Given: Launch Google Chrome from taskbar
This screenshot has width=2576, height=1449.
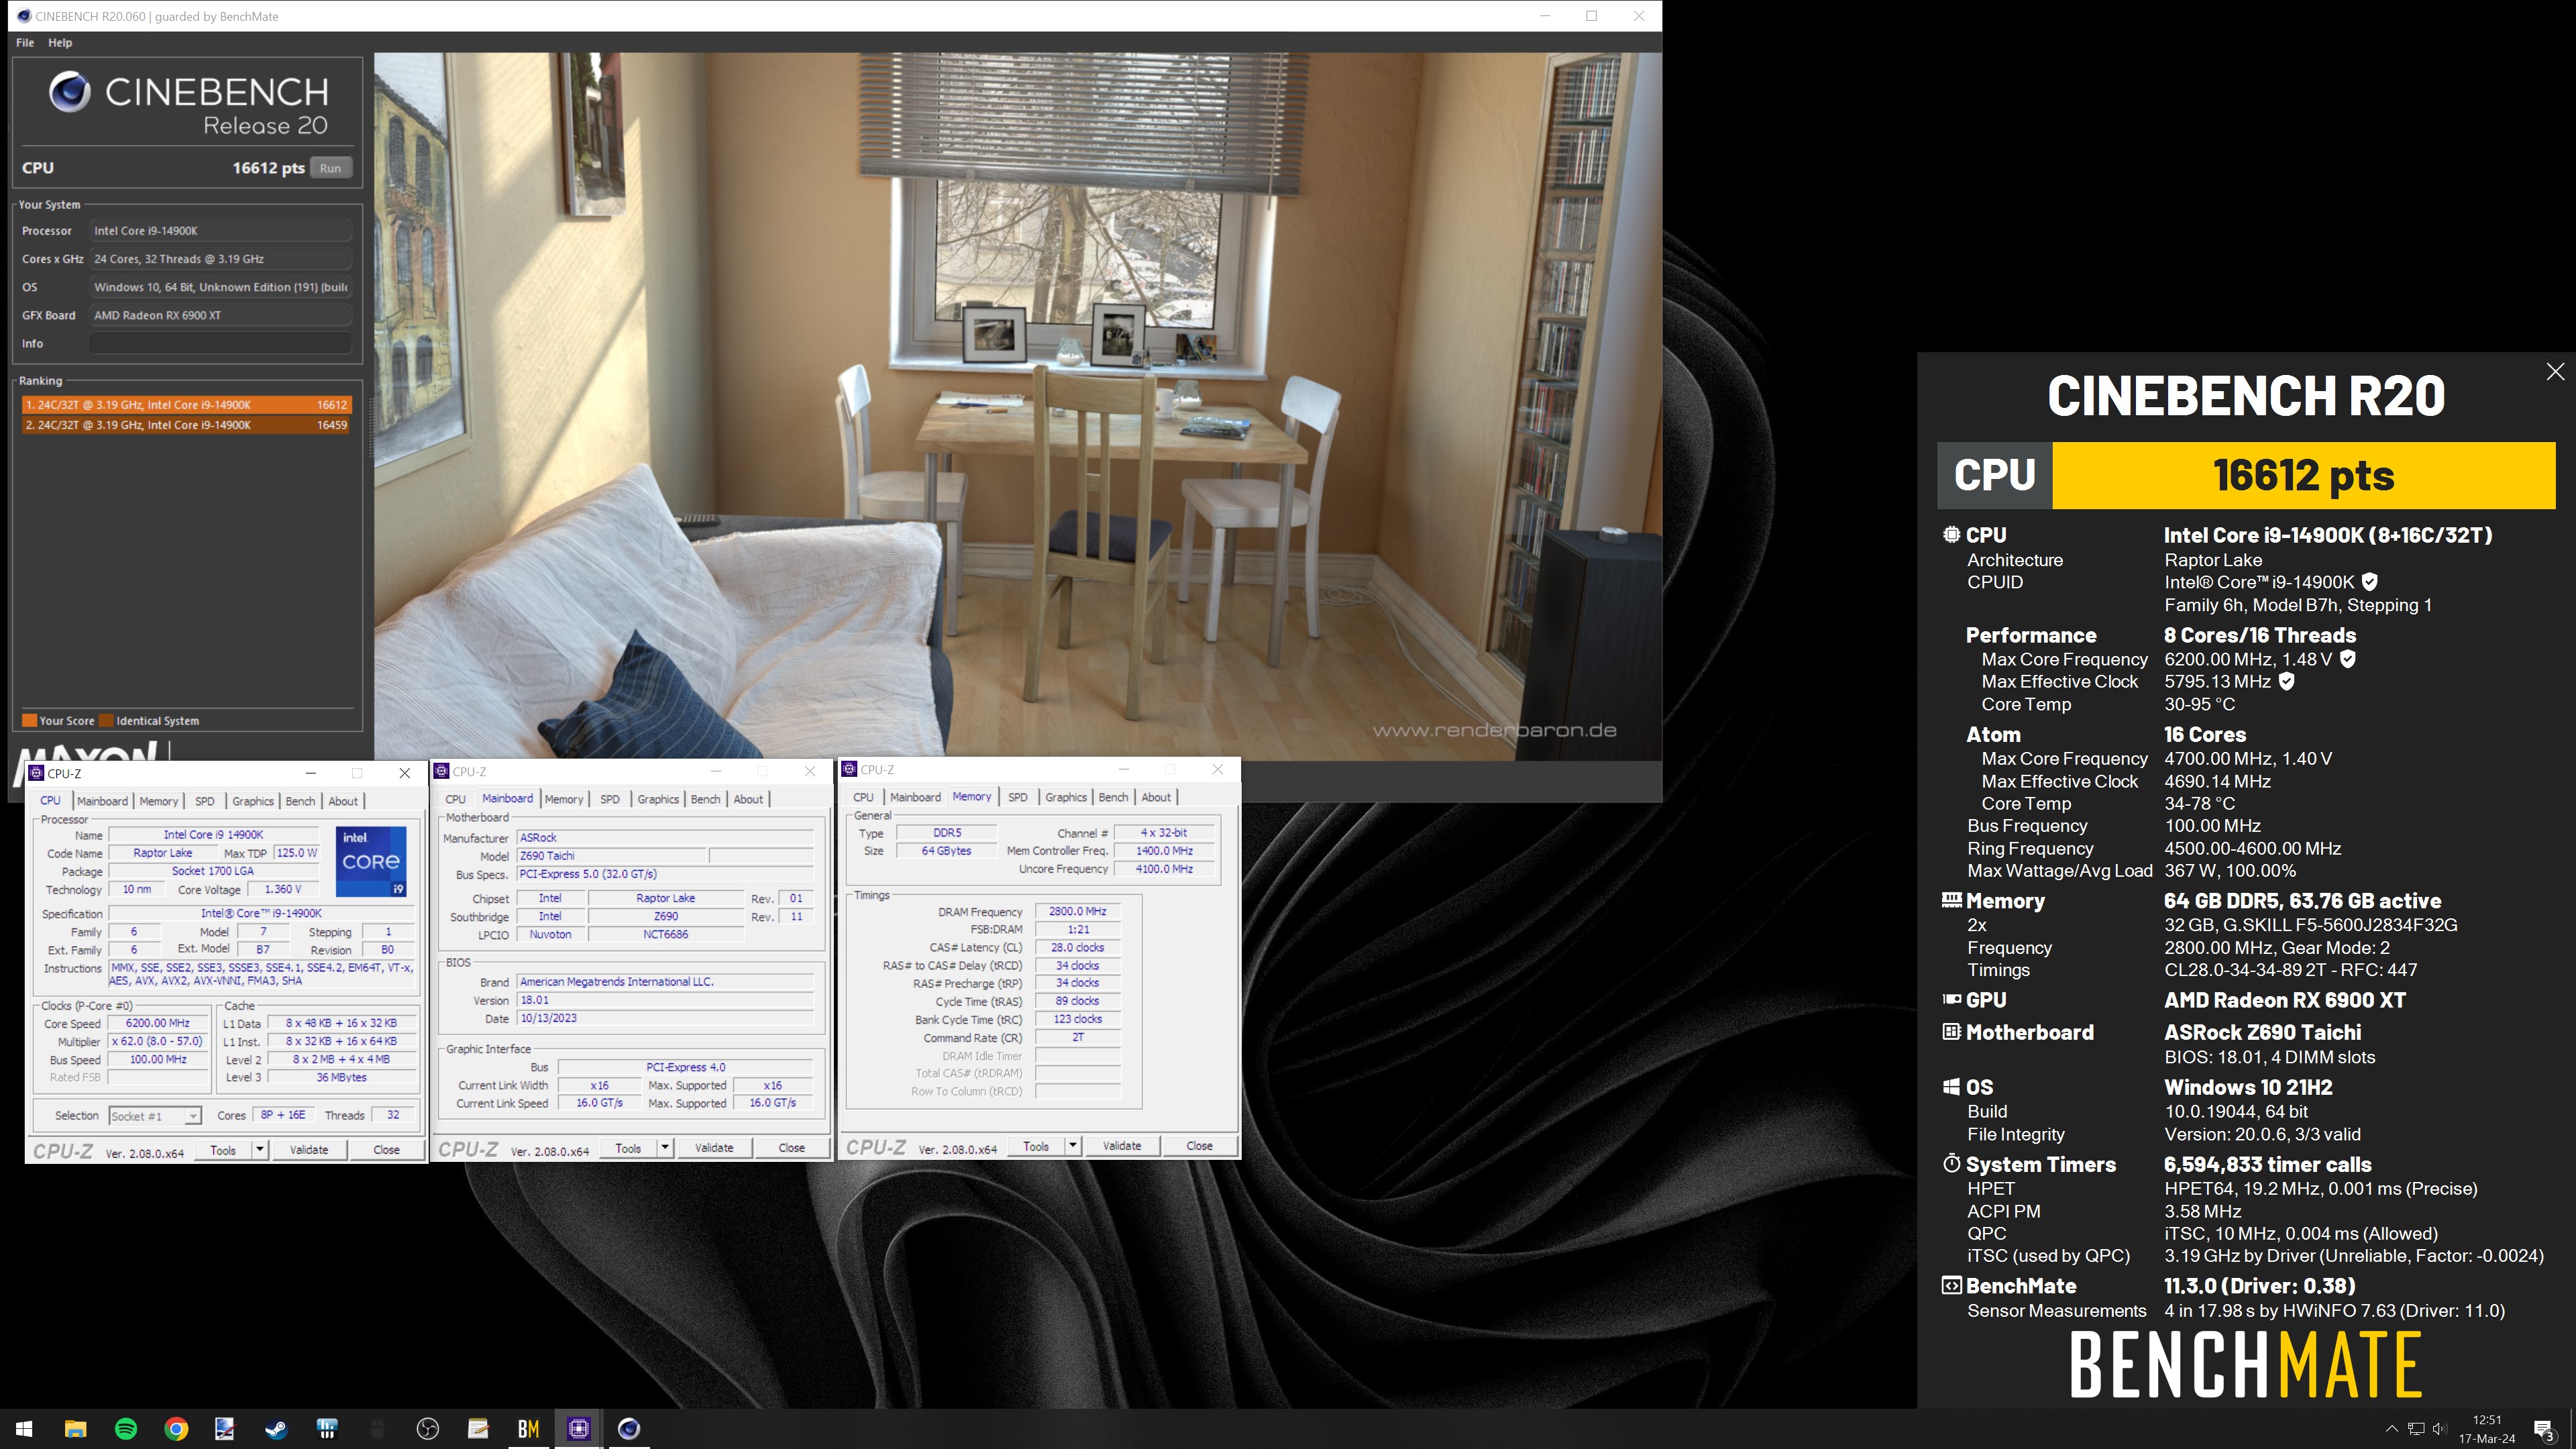Looking at the screenshot, I should (176, 1429).
